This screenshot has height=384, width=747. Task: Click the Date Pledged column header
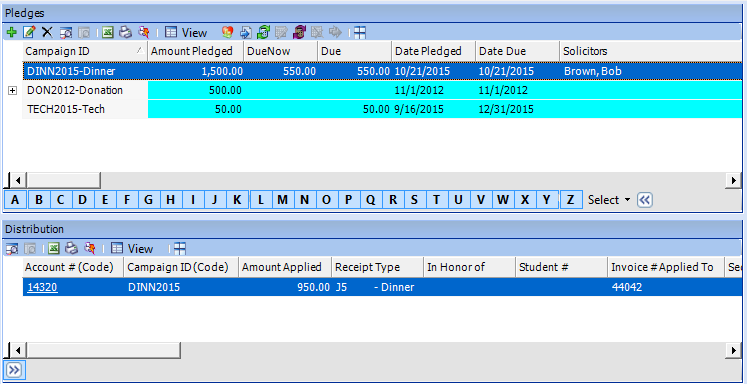pos(434,51)
